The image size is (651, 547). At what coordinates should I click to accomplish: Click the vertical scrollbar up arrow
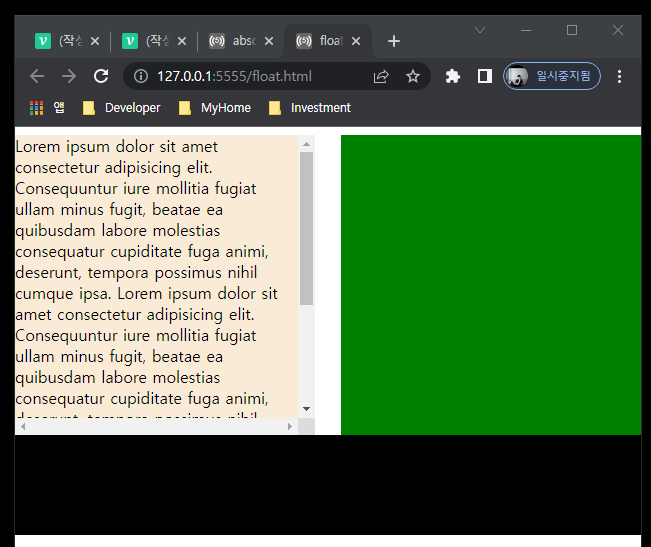306,144
